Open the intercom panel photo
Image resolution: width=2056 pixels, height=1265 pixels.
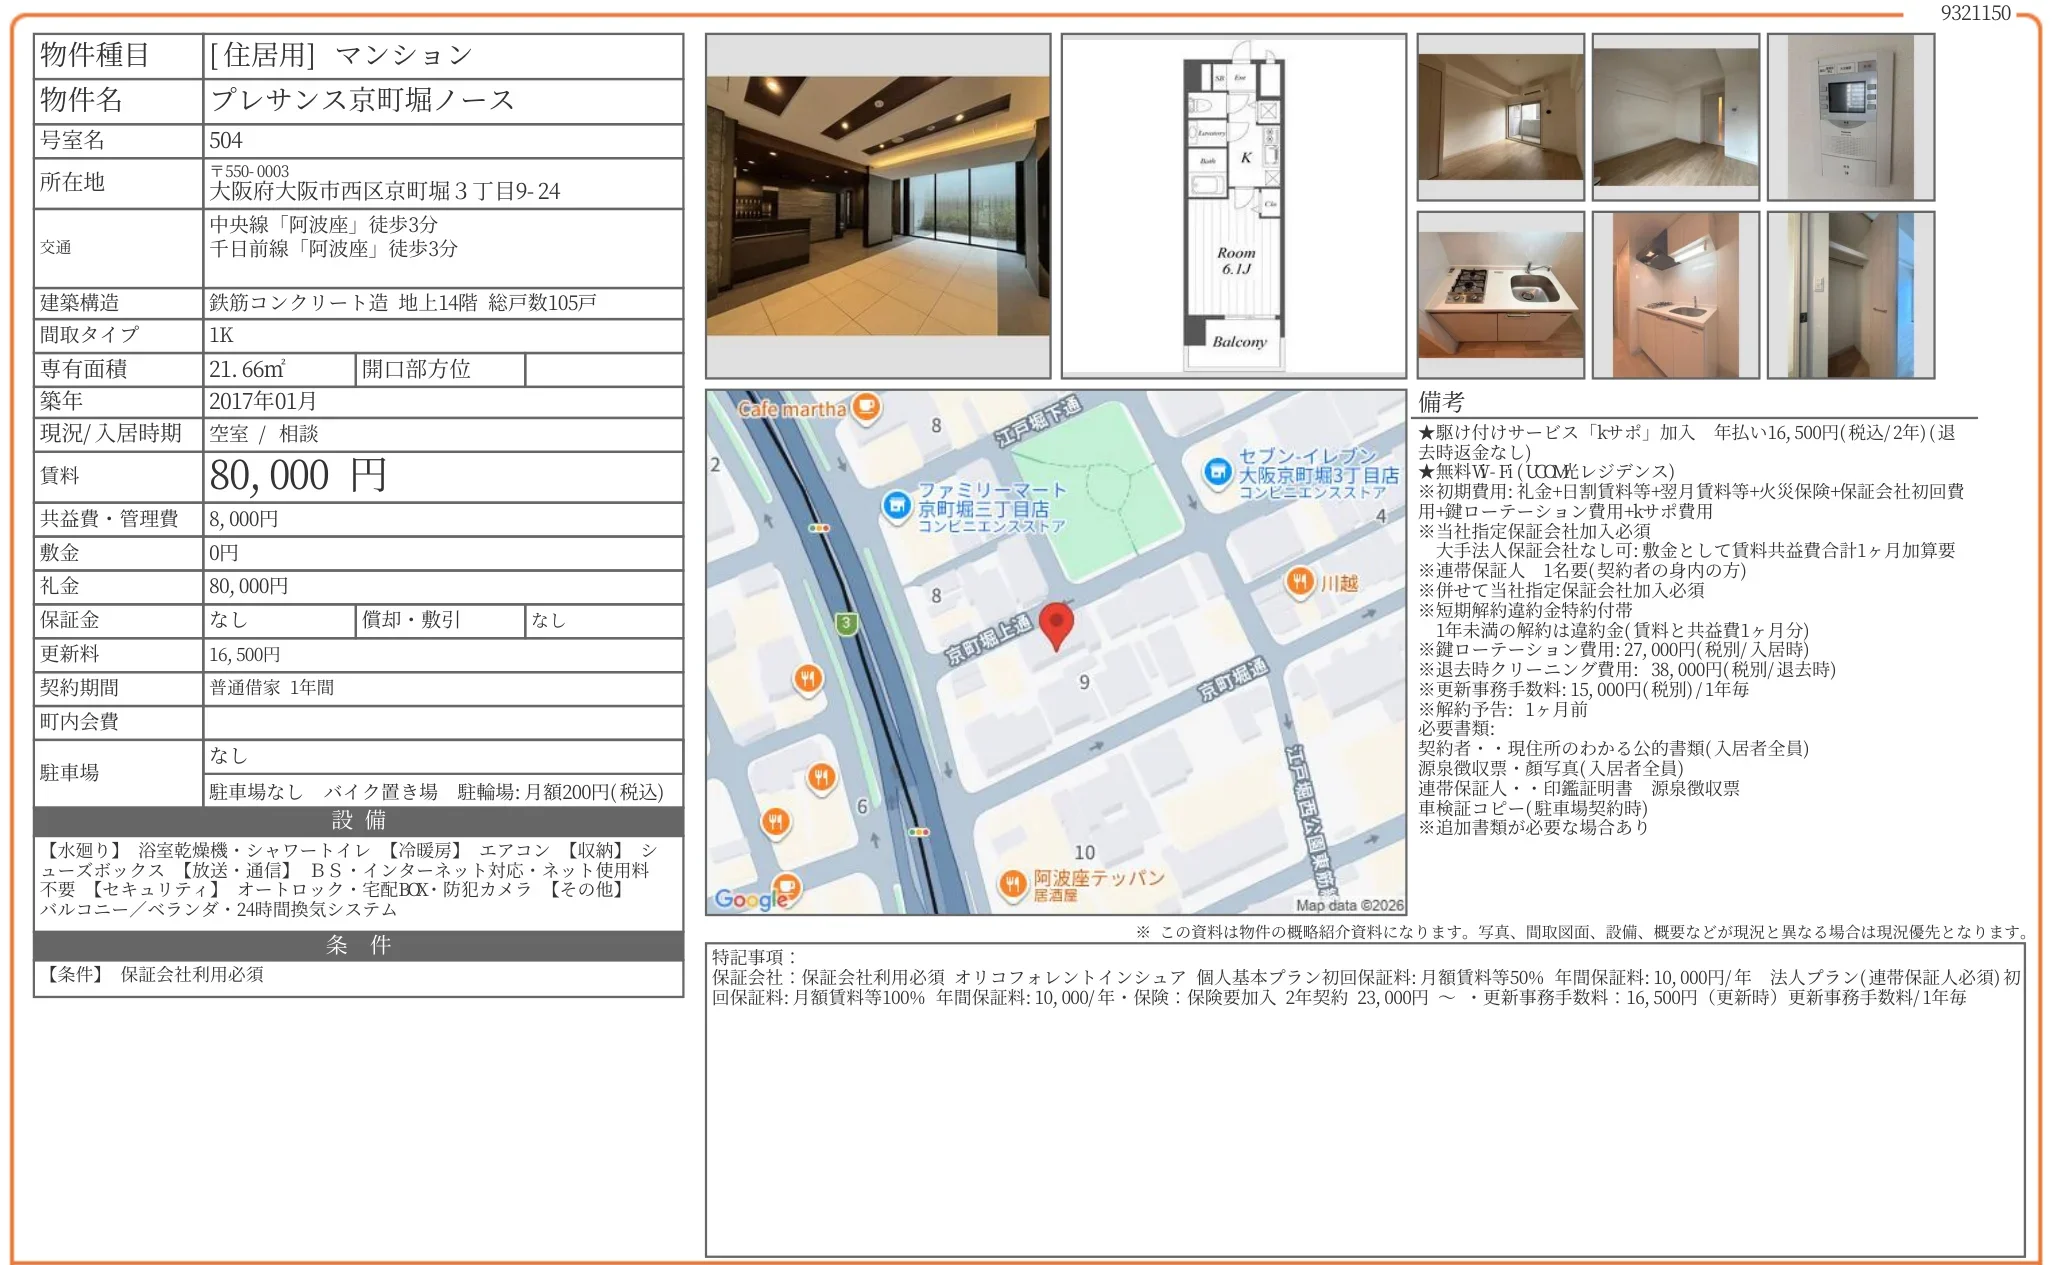tap(1850, 117)
